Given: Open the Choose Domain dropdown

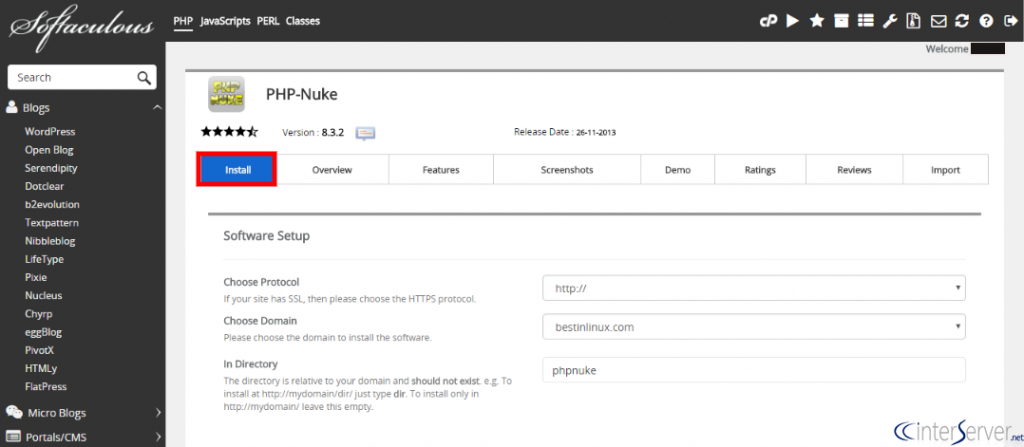Looking at the screenshot, I should (x=754, y=327).
